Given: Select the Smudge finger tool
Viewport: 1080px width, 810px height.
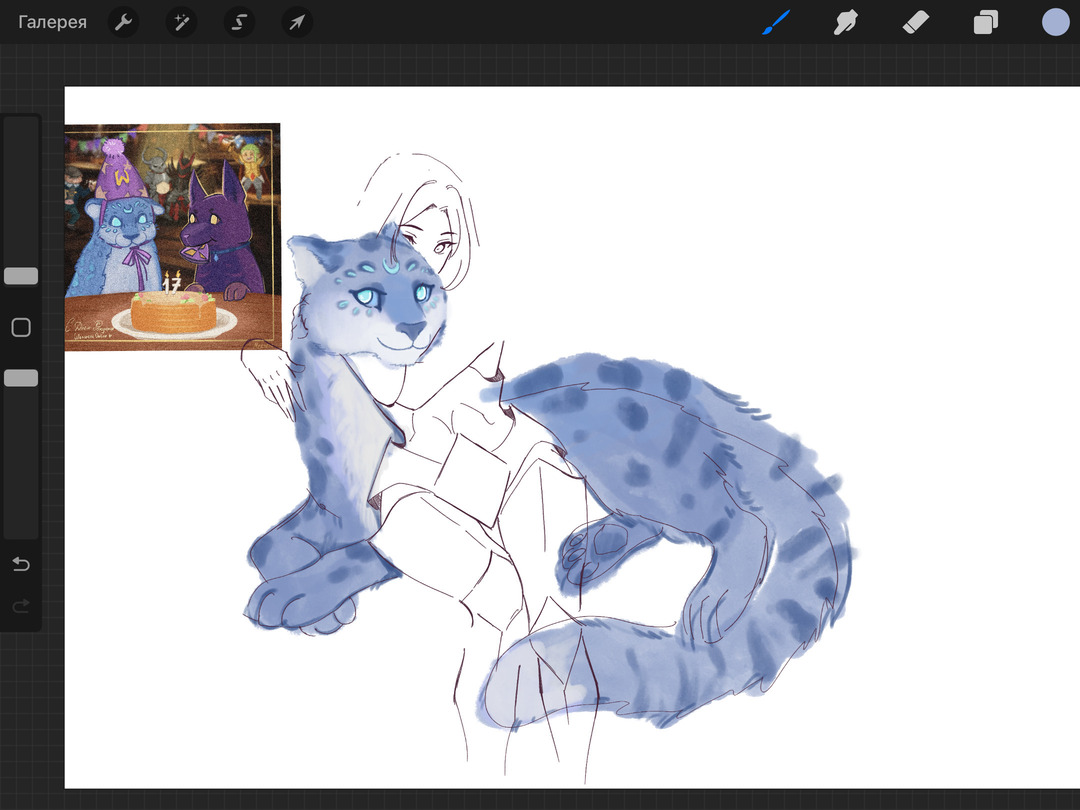Looking at the screenshot, I should 846,22.
